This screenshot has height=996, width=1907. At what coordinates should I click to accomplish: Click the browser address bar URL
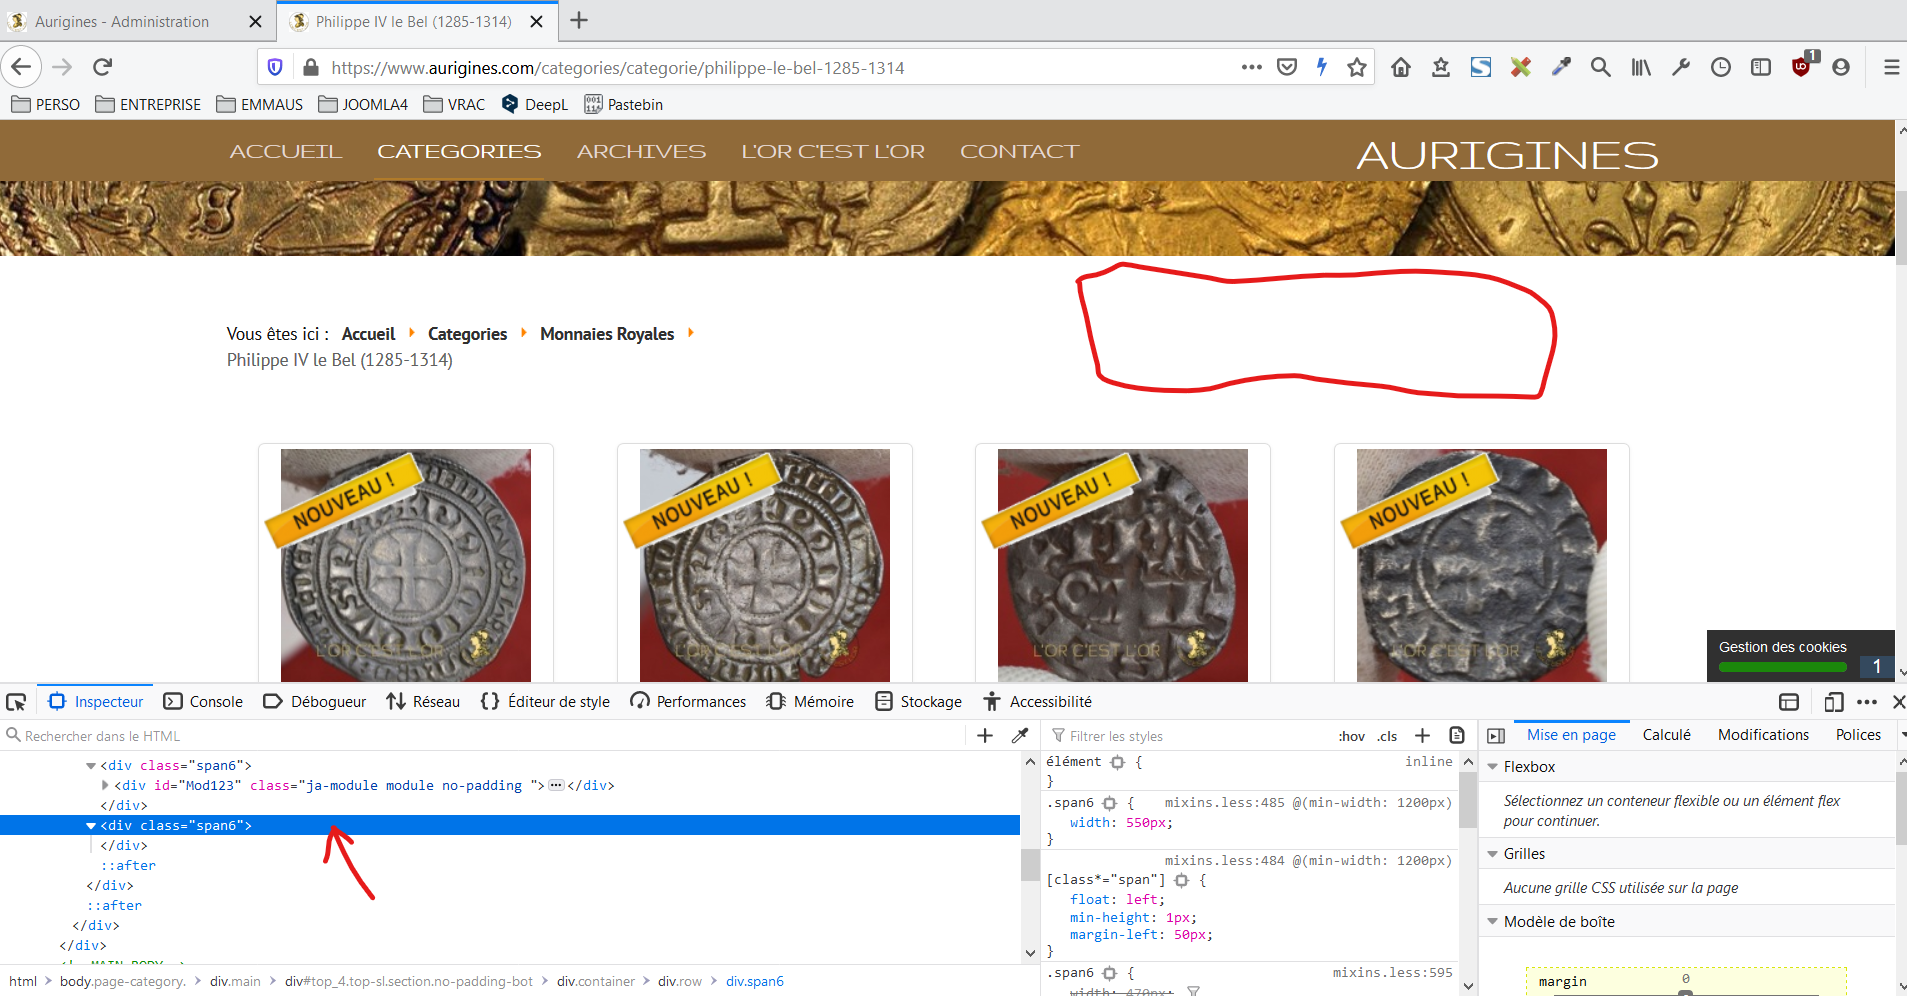point(618,68)
